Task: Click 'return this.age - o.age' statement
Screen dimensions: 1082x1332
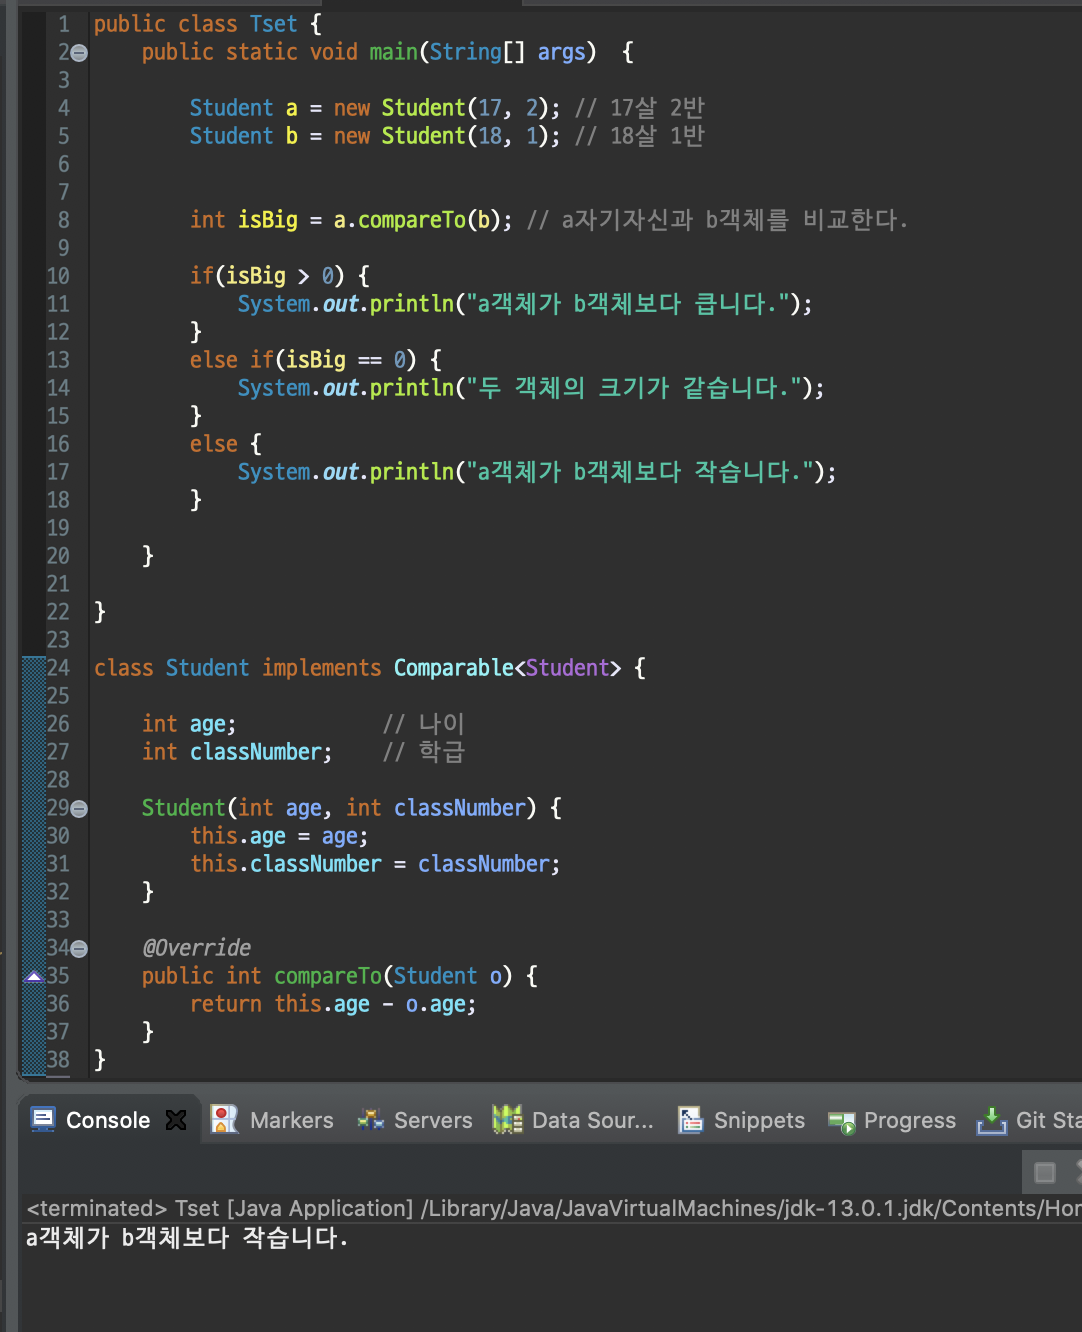Action: (333, 1004)
